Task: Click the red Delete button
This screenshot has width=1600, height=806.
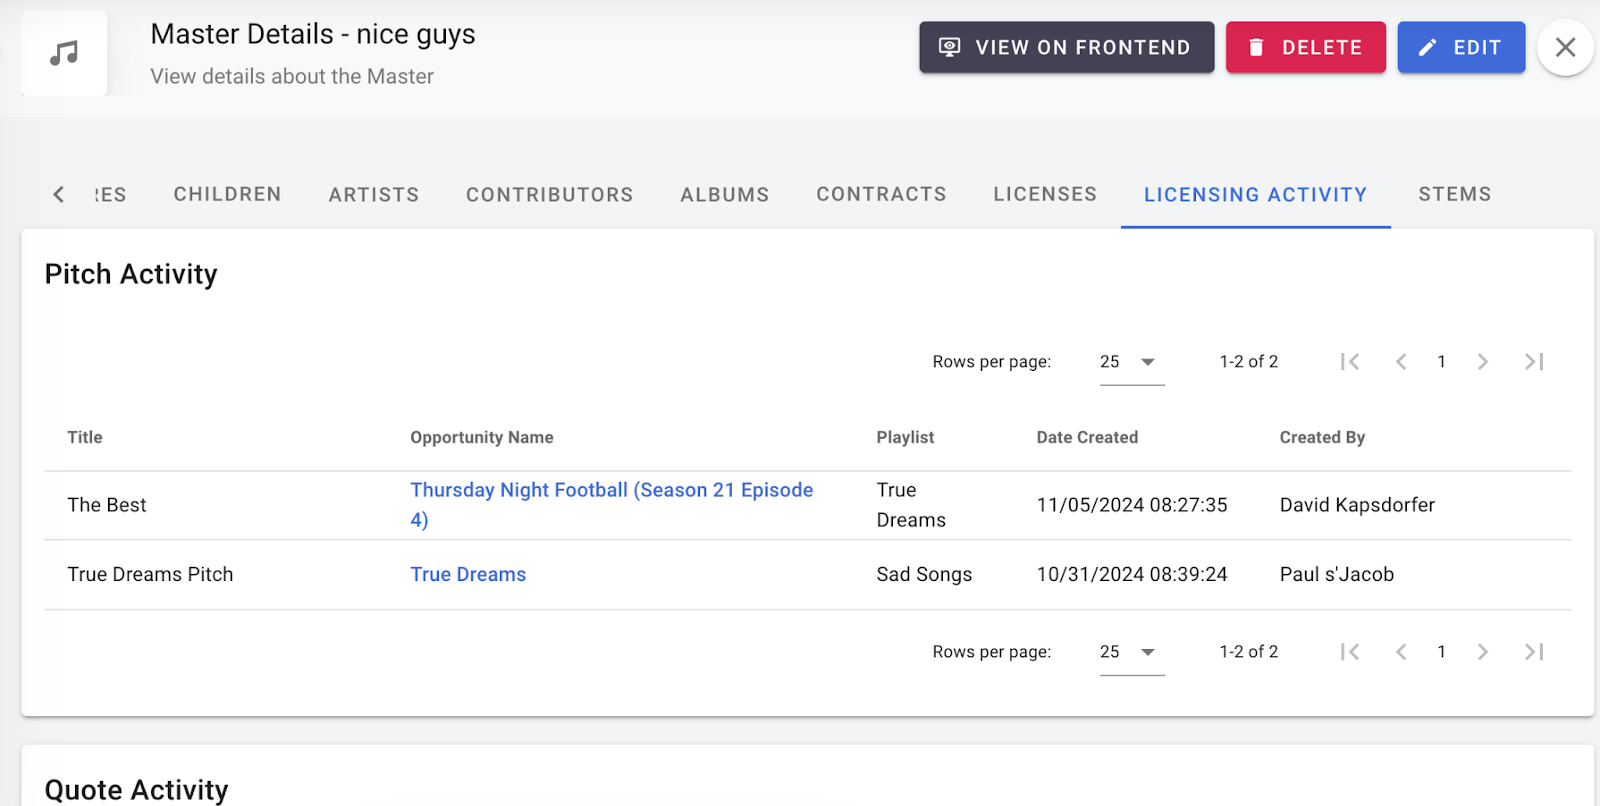Action: (x=1305, y=47)
